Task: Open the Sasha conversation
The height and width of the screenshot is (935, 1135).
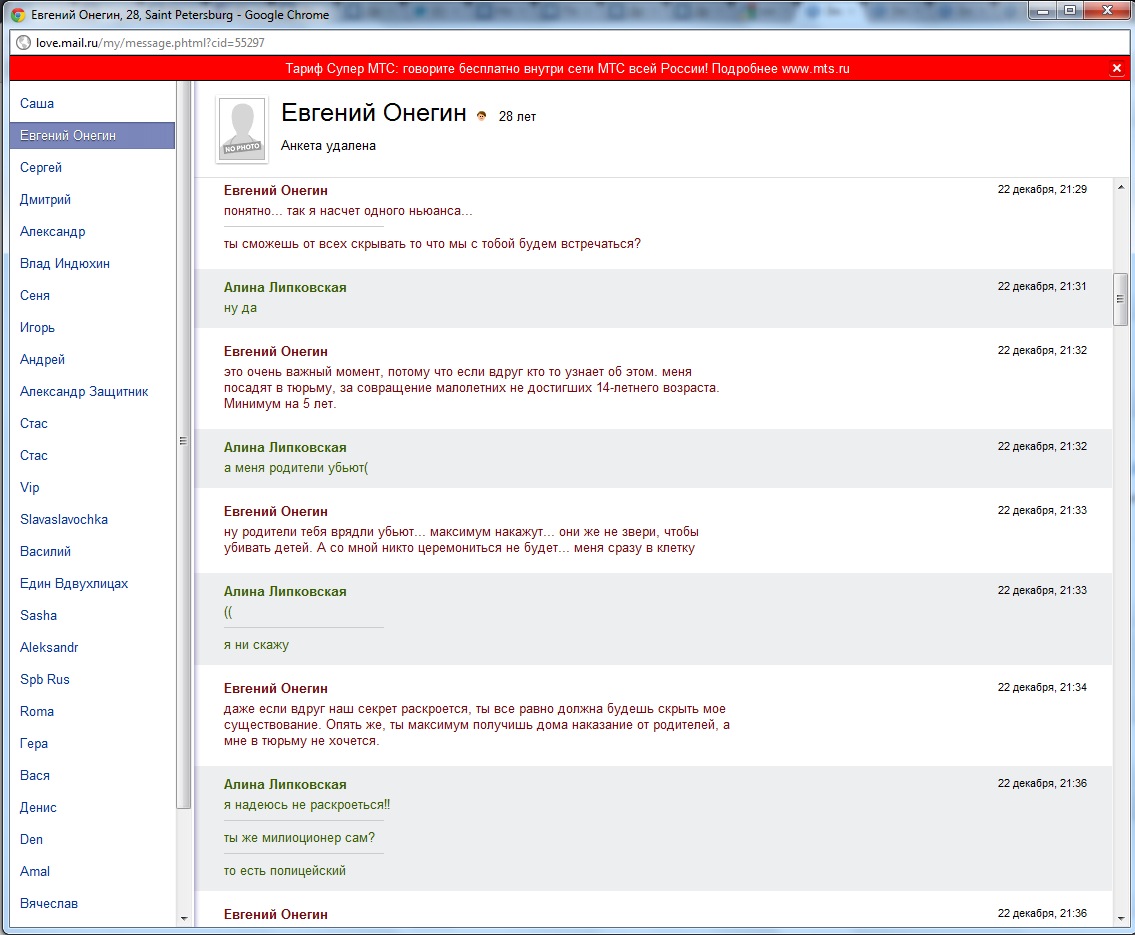Action: pos(38,615)
